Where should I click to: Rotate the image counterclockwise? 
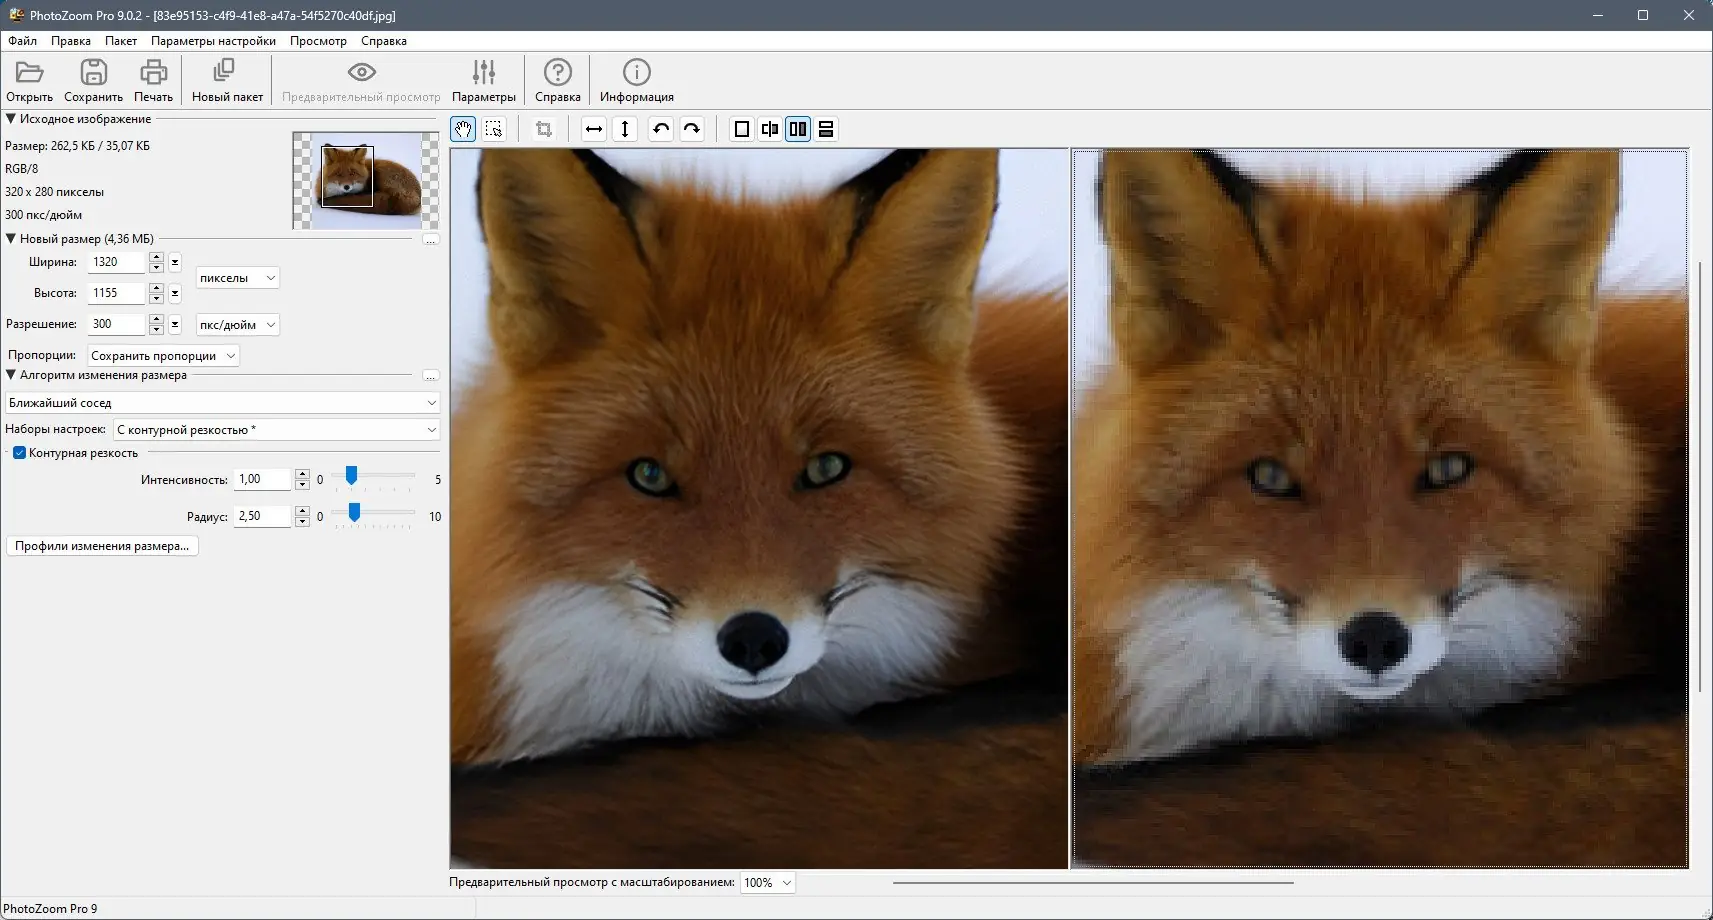tap(660, 129)
